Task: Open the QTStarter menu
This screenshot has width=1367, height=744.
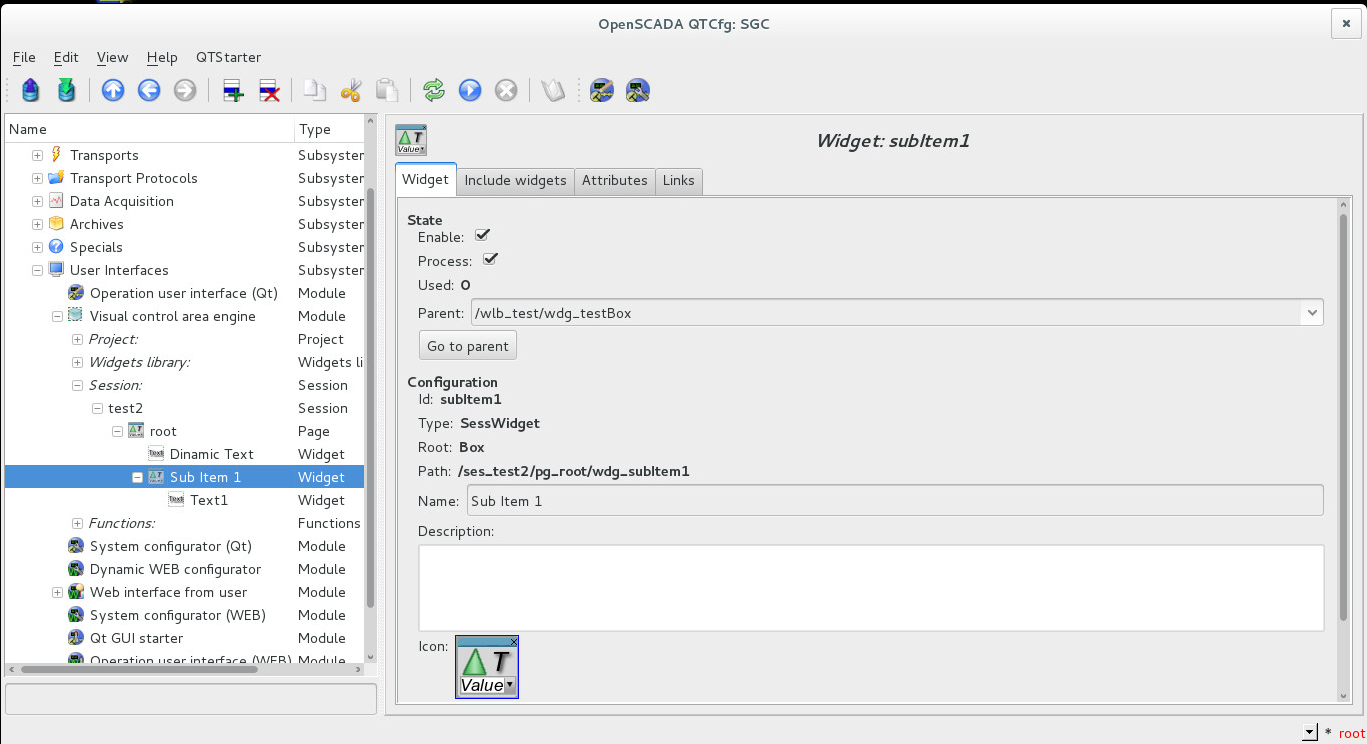Action: coord(228,57)
